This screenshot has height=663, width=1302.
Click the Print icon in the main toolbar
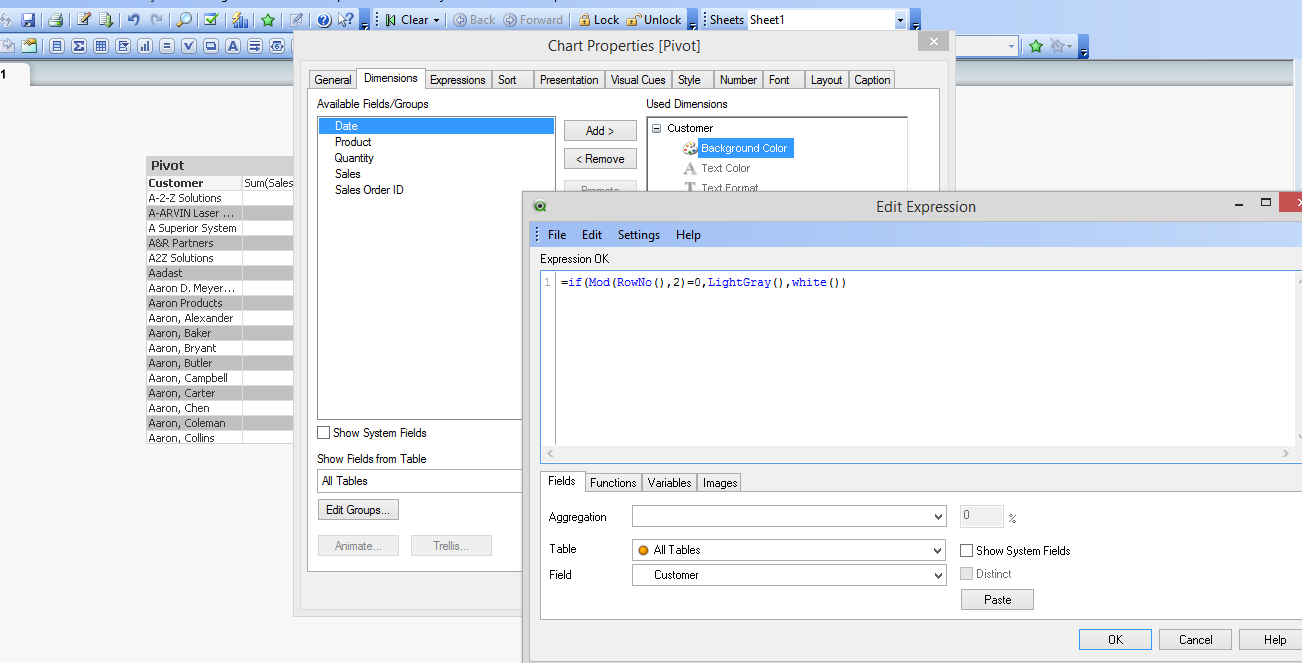coord(56,19)
